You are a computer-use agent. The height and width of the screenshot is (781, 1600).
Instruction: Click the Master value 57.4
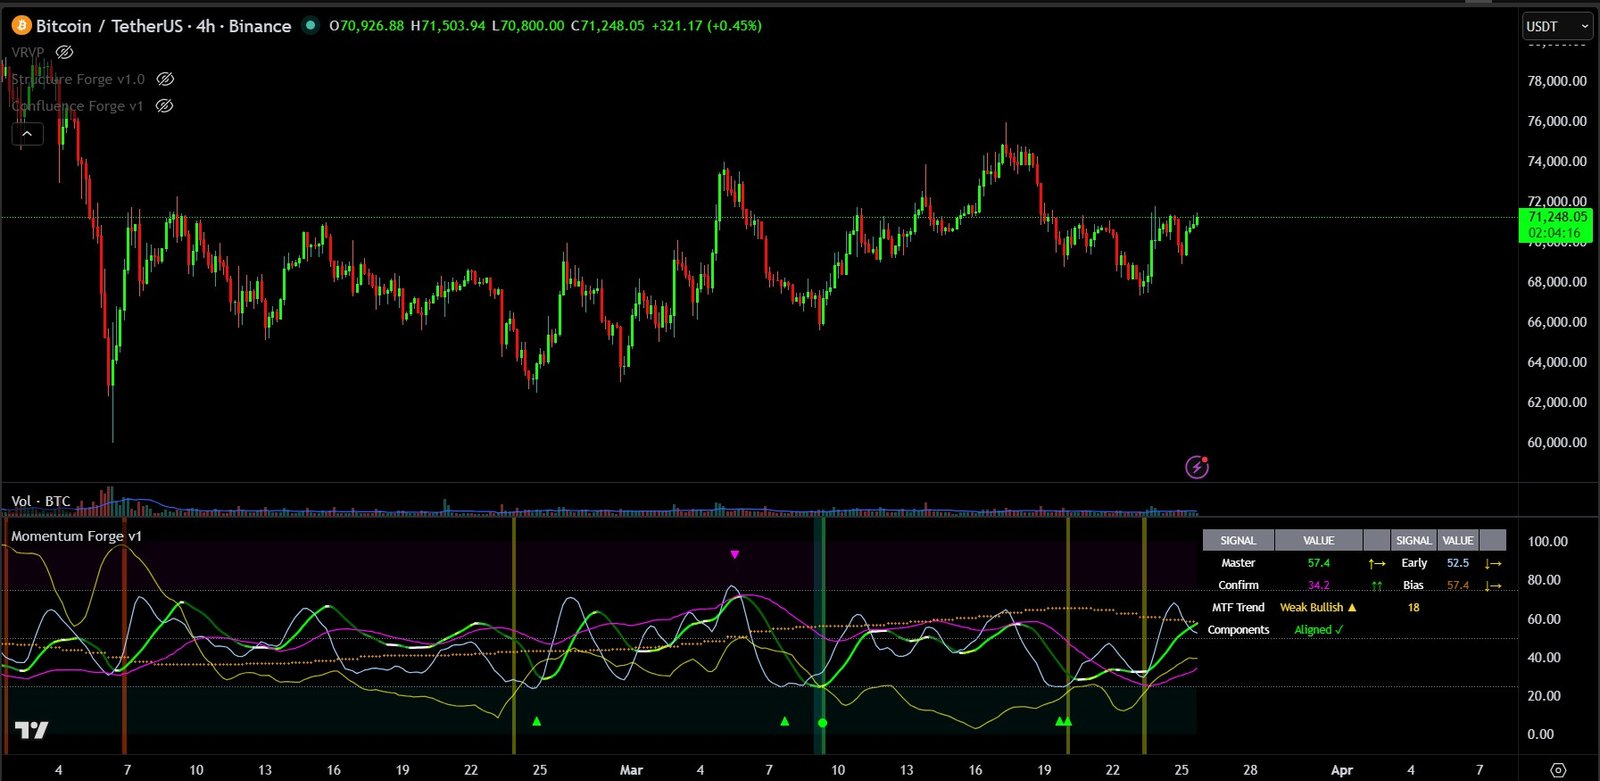point(1318,563)
